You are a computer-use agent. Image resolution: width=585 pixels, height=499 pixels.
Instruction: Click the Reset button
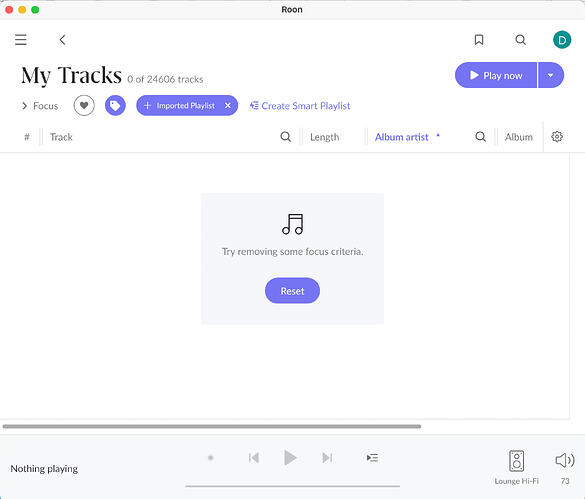[292, 291]
